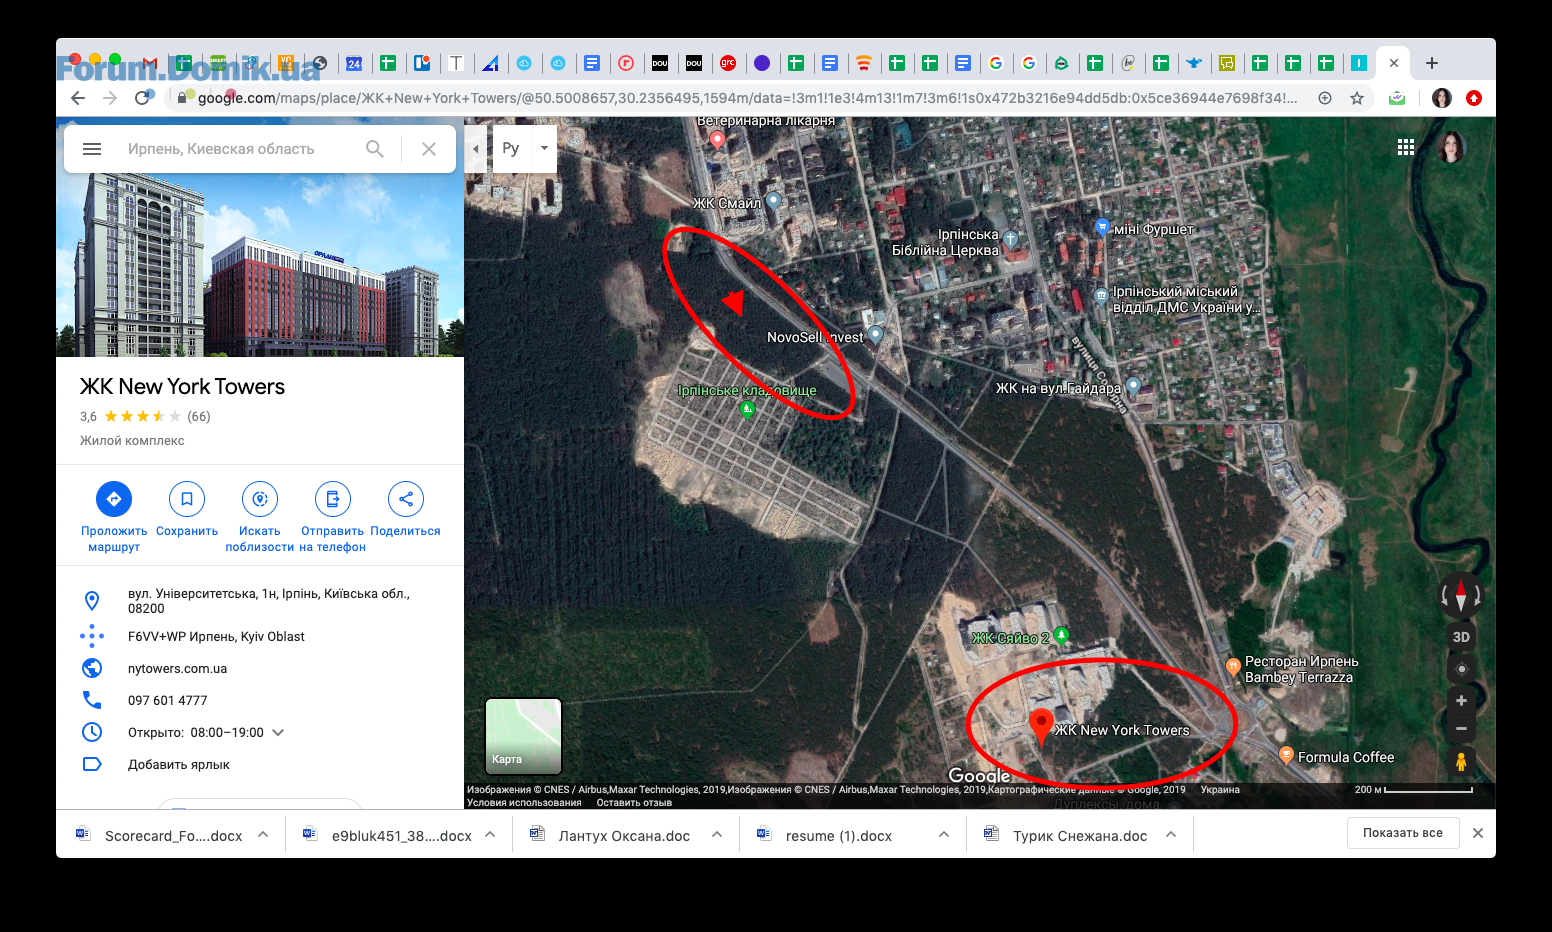This screenshot has width=1552, height=932.
Task: Click the Проложить маршрут directions icon
Action: [114, 499]
